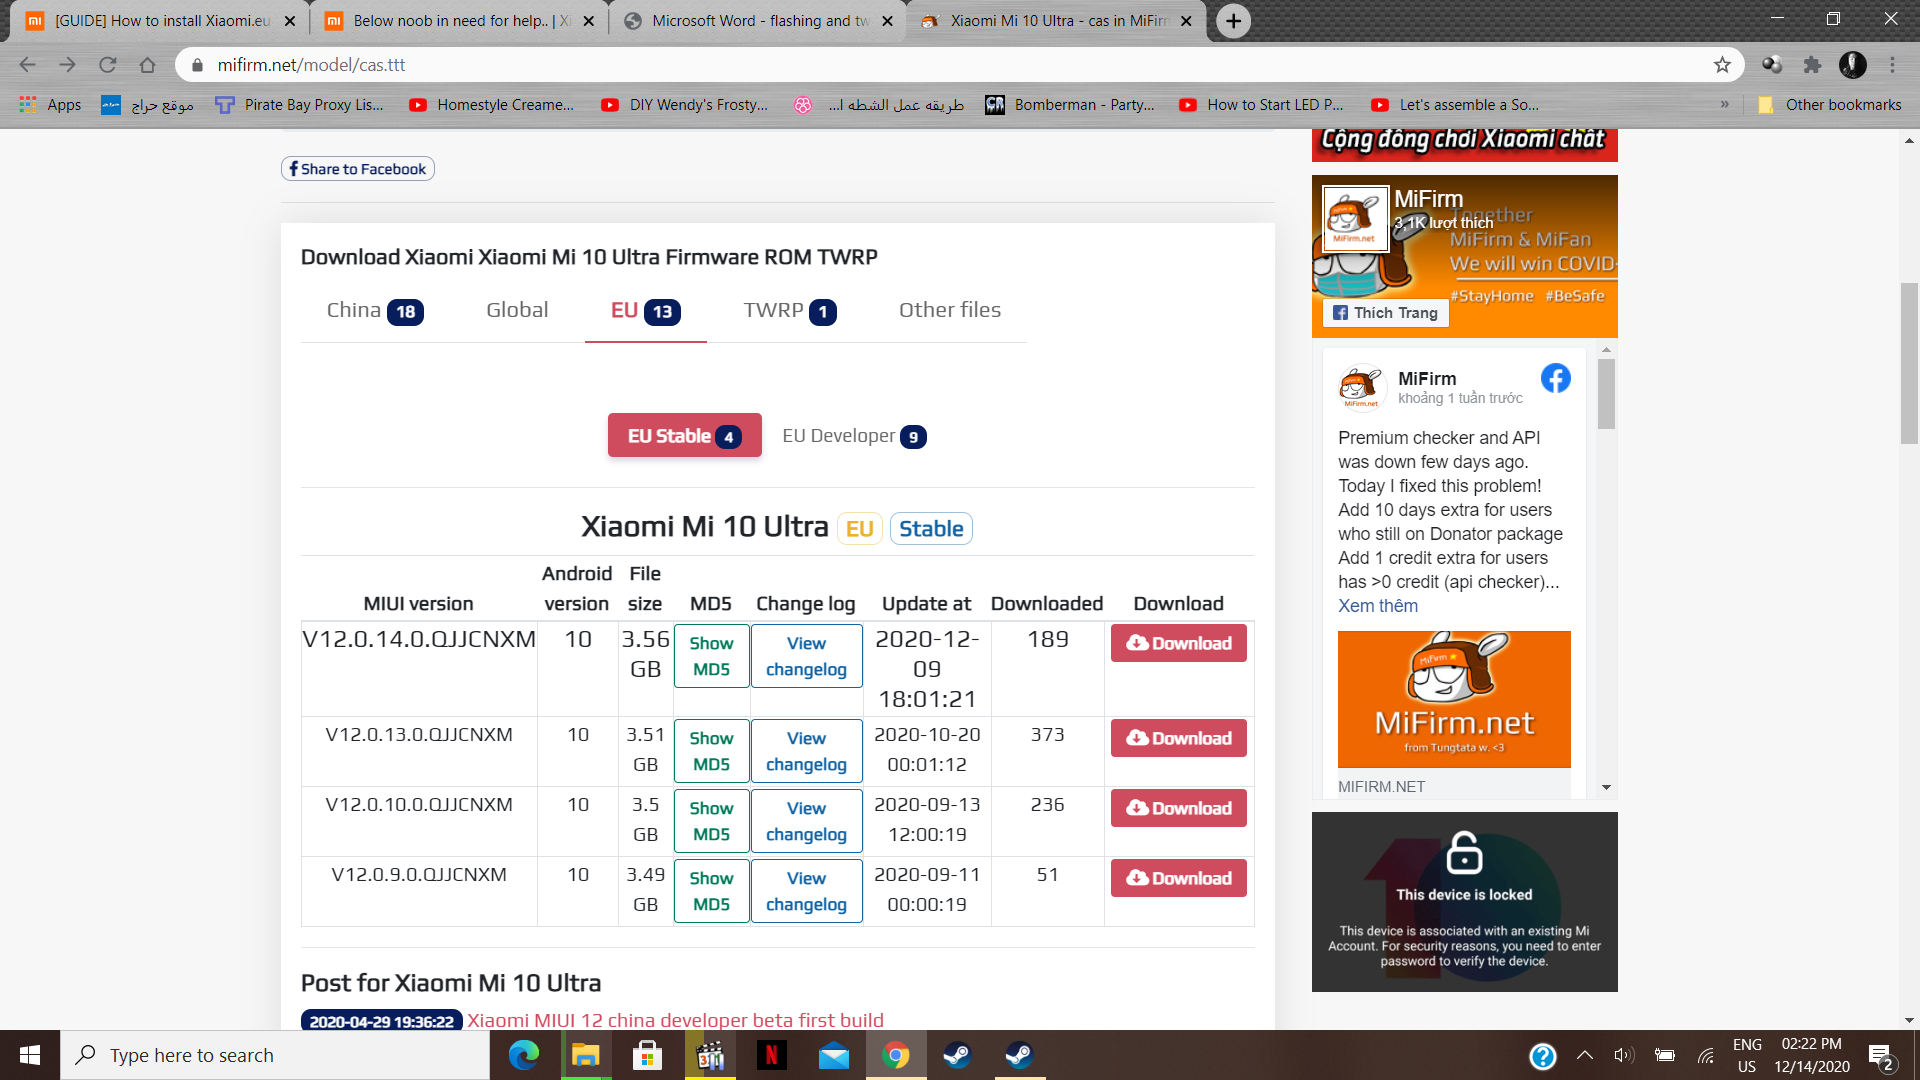Share to Facebook

[358, 169]
